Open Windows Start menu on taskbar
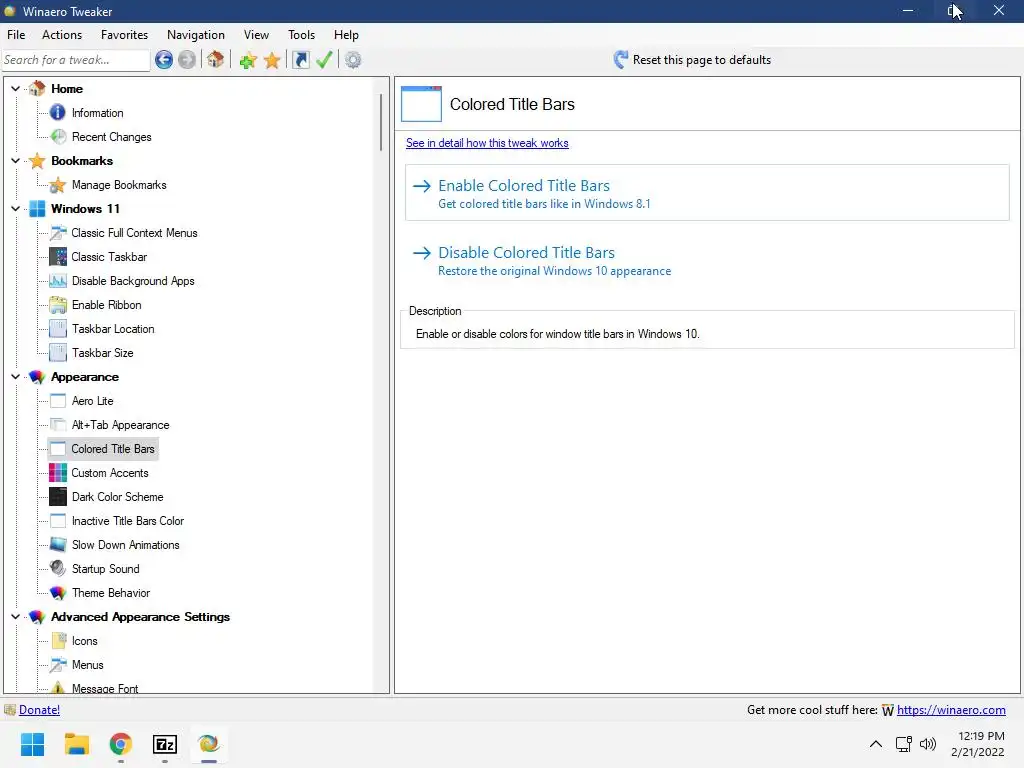This screenshot has width=1024, height=768. (33, 744)
